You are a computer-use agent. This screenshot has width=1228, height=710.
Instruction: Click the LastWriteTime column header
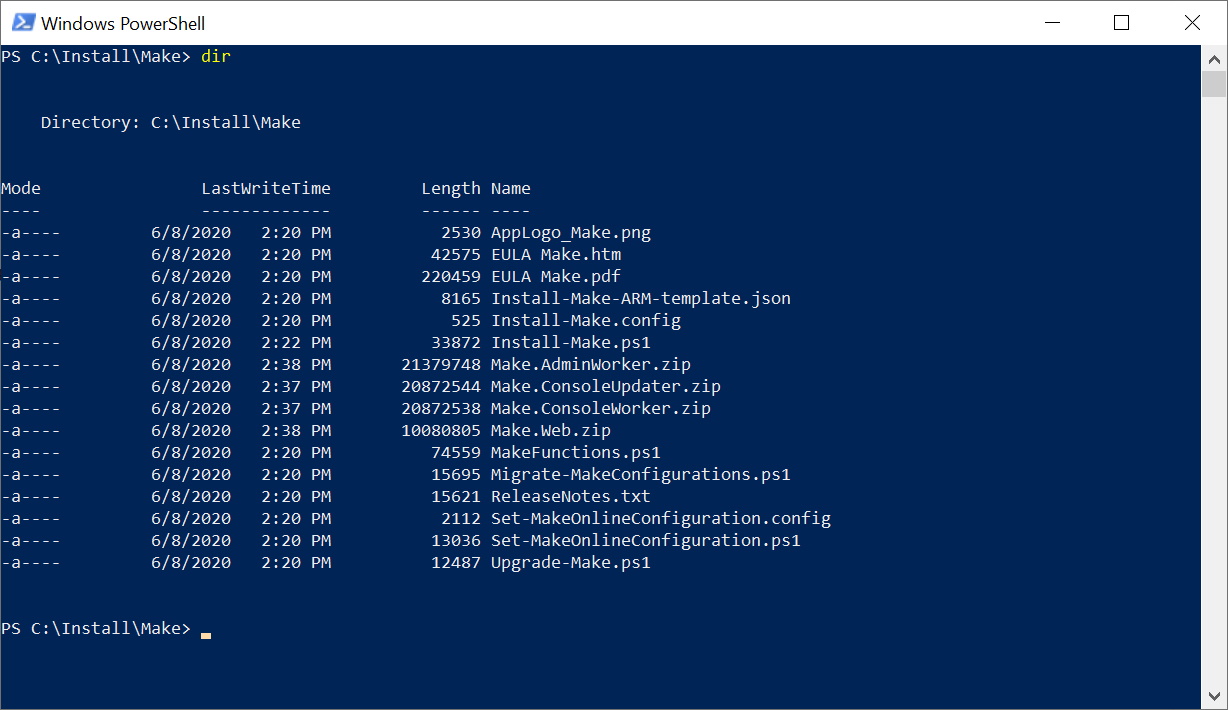click(265, 188)
